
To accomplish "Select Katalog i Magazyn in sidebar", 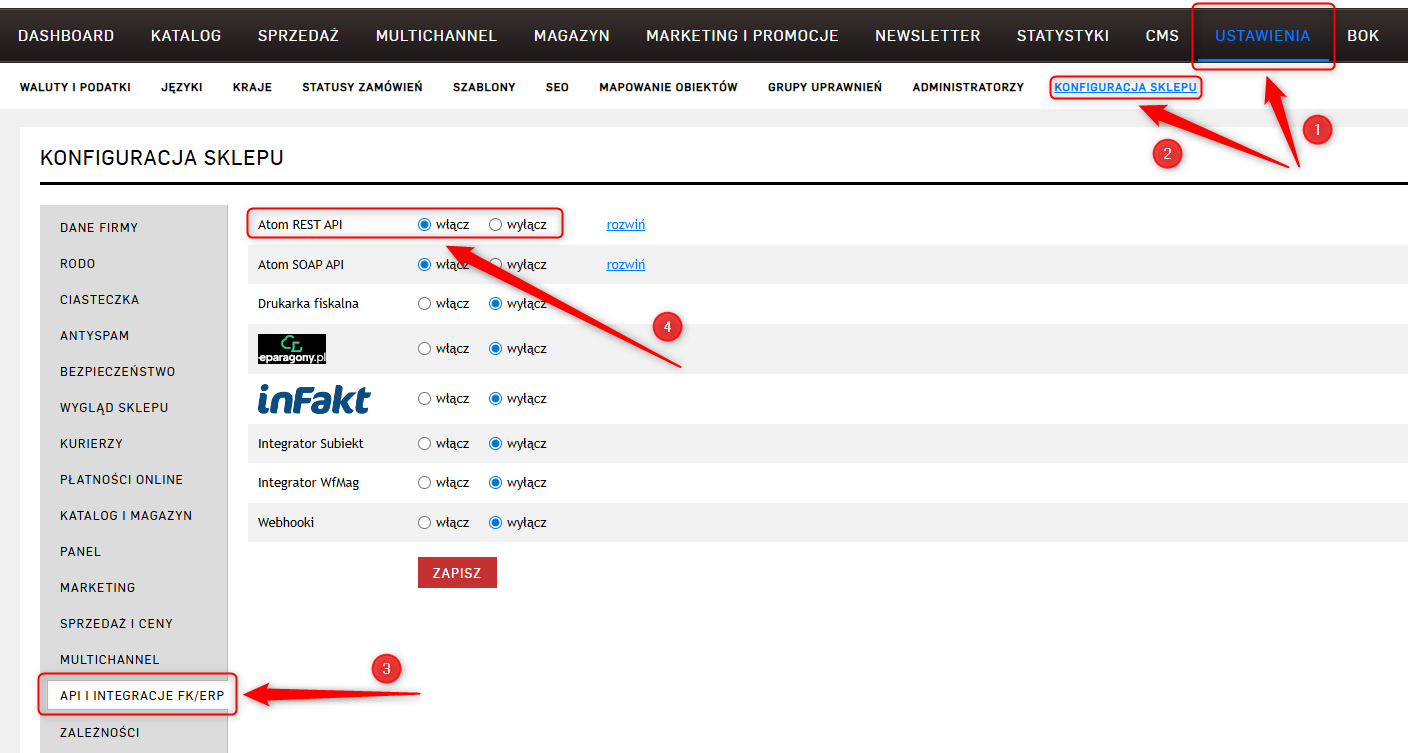I will (126, 516).
